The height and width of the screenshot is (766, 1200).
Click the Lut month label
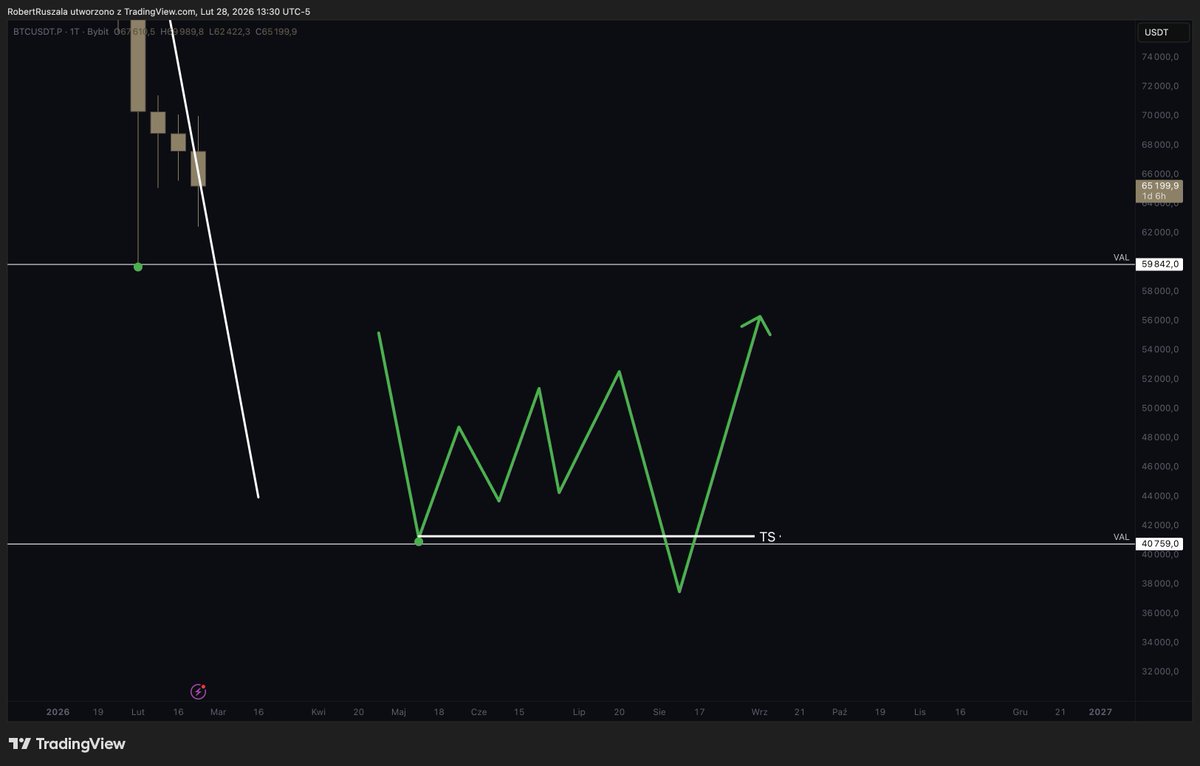[138, 712]
